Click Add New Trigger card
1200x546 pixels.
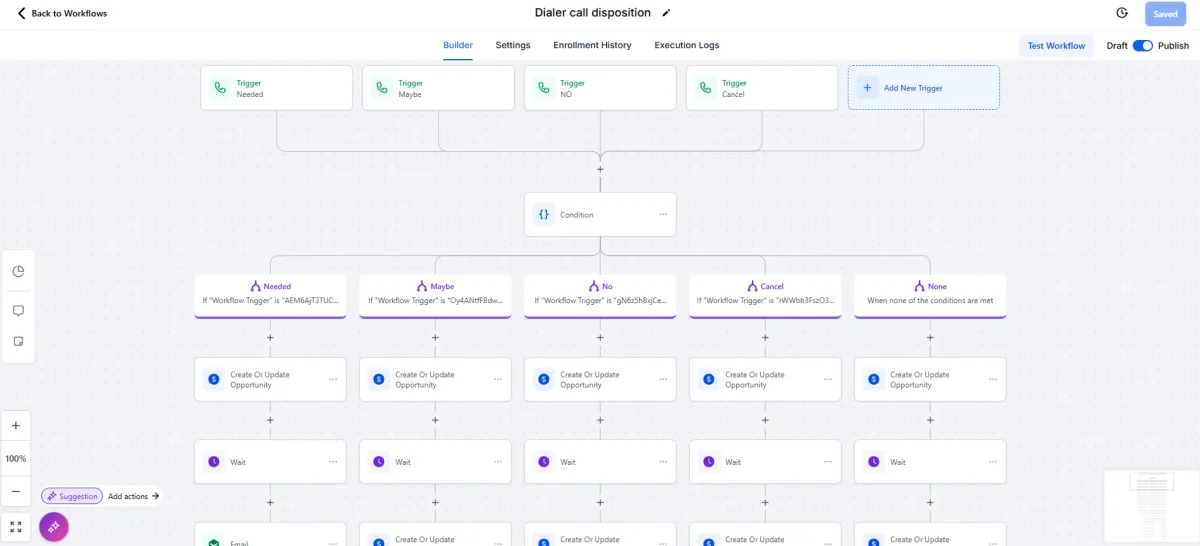coord(923,88)
